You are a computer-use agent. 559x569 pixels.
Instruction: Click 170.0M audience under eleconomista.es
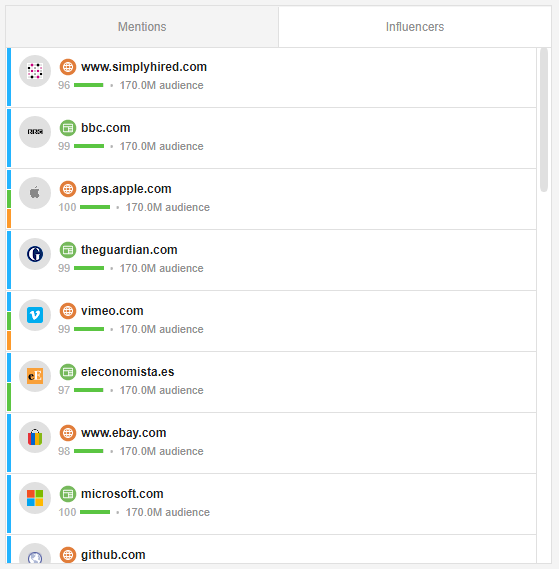162,390
